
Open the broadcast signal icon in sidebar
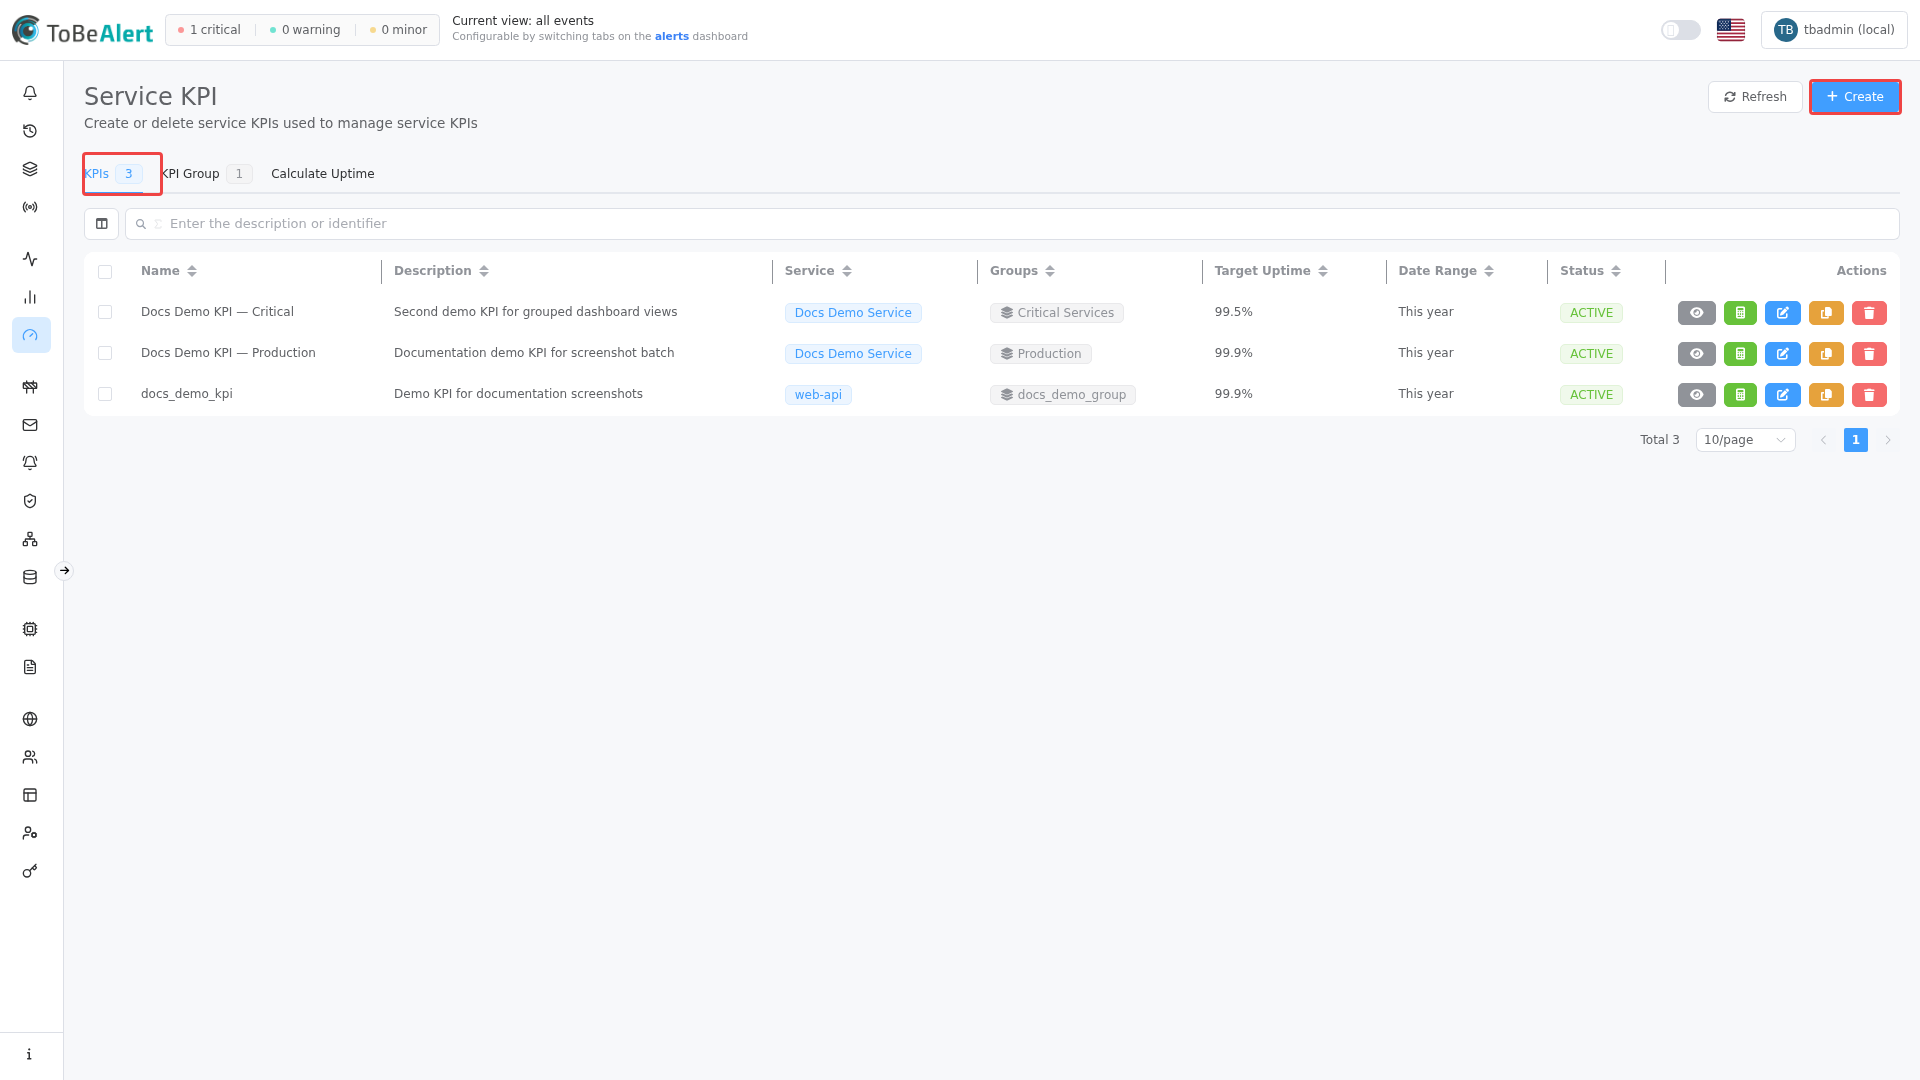[30, 207]
